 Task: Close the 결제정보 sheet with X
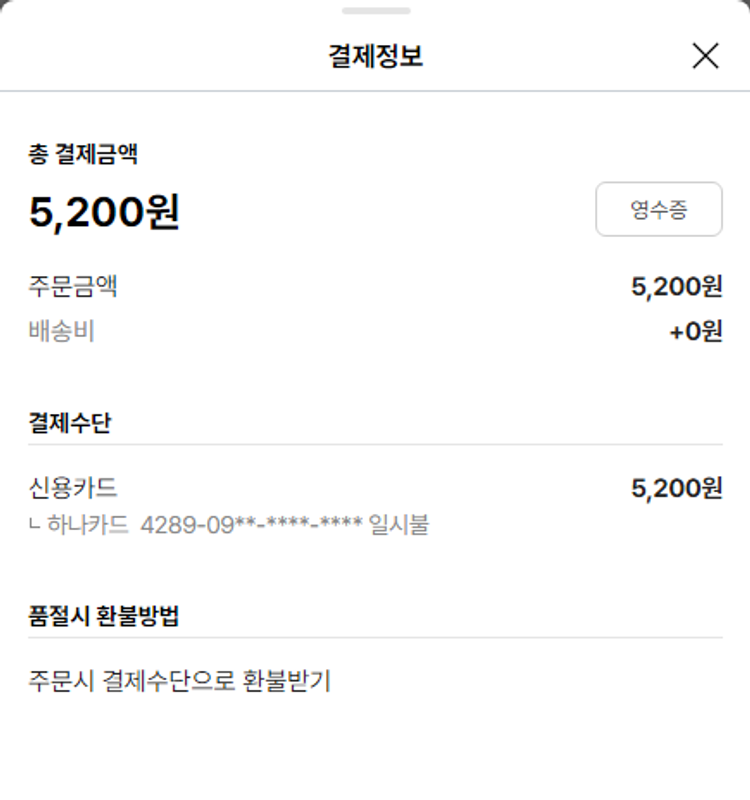coord(705,56)
